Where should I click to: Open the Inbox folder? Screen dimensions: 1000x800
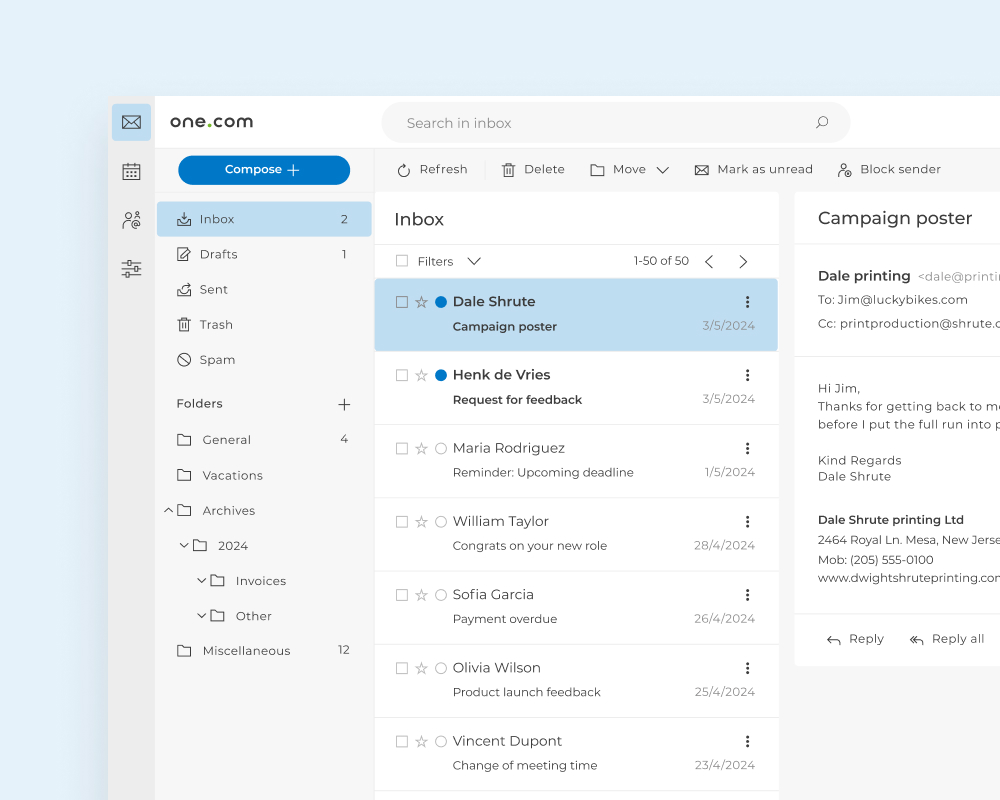[x=264, y=219]
